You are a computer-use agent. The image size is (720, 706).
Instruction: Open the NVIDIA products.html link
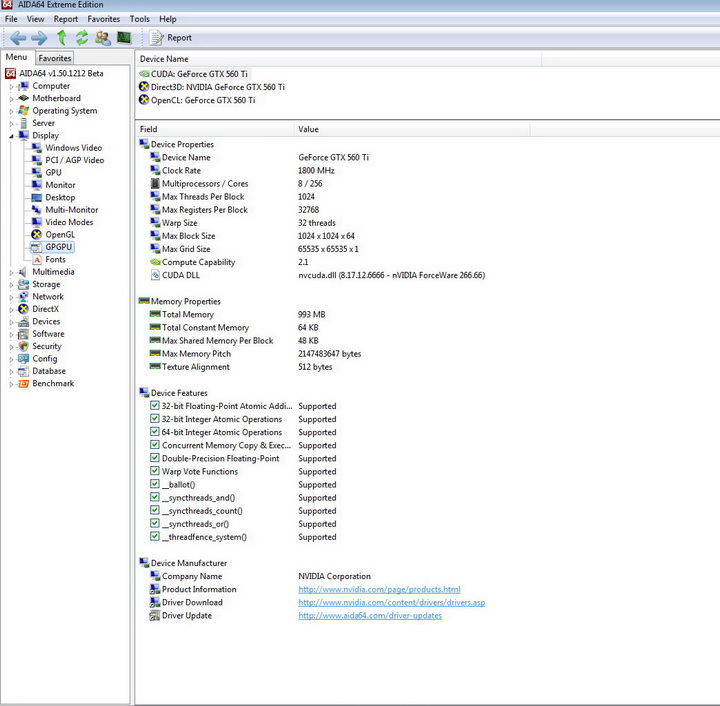(379, 589)
